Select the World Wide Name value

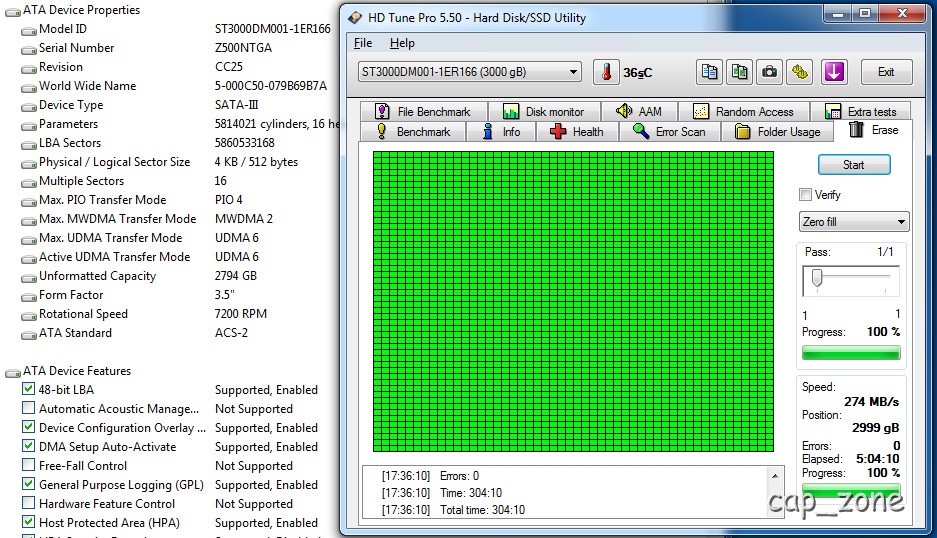(271, 86)
